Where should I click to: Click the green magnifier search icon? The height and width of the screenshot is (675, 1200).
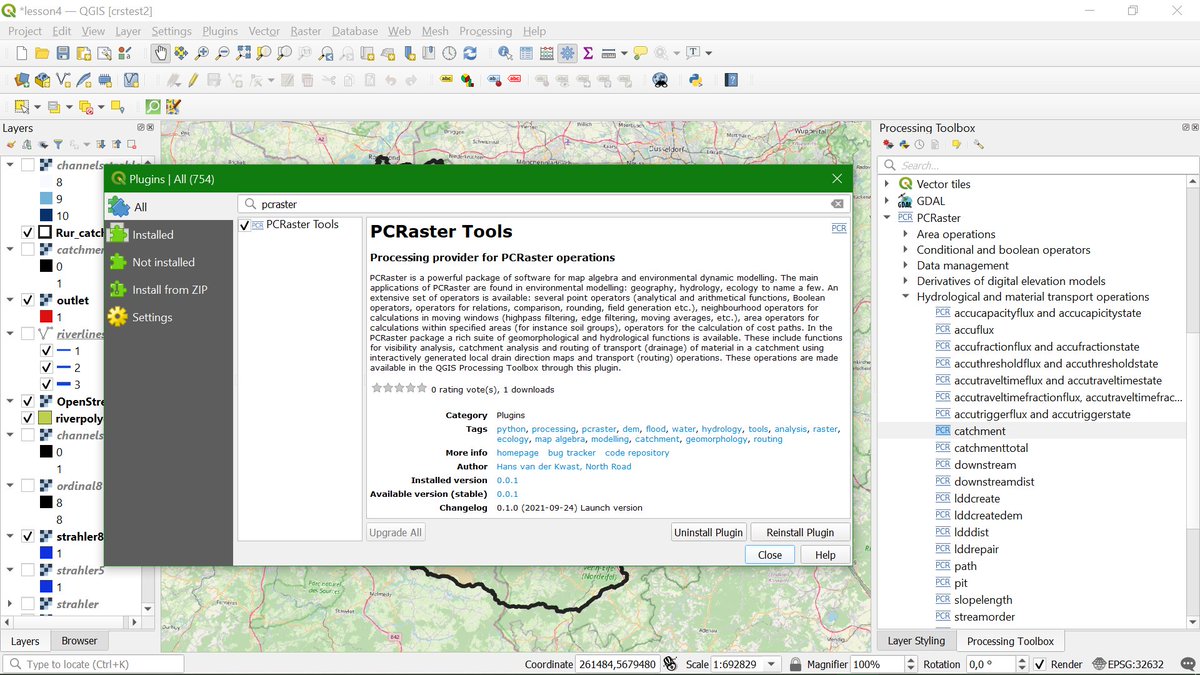153,107
